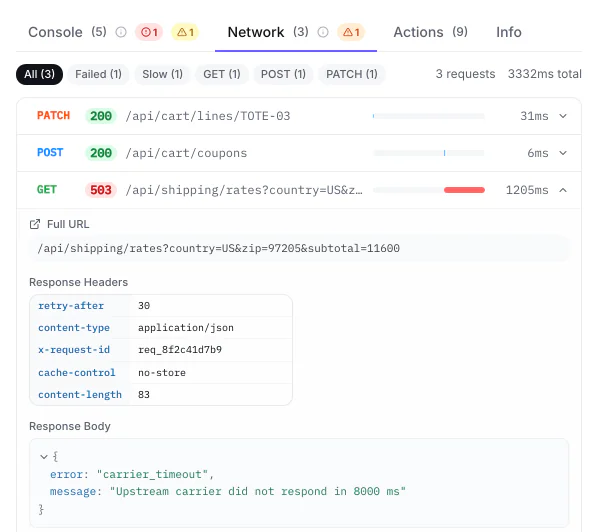Viewport: 598px width, 532px height.
Task: Click the no-store header value
Action: click(162, 373)
